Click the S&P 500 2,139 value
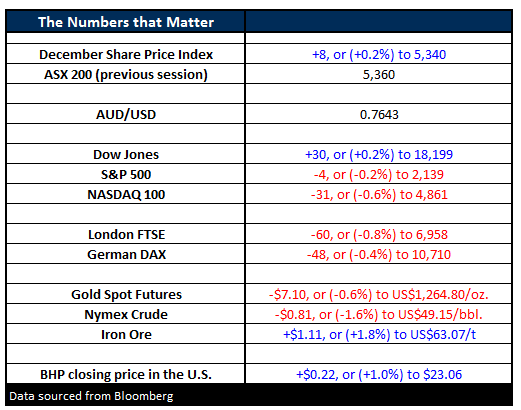Viewport: 521px width, 410px height. pos(379,174)
